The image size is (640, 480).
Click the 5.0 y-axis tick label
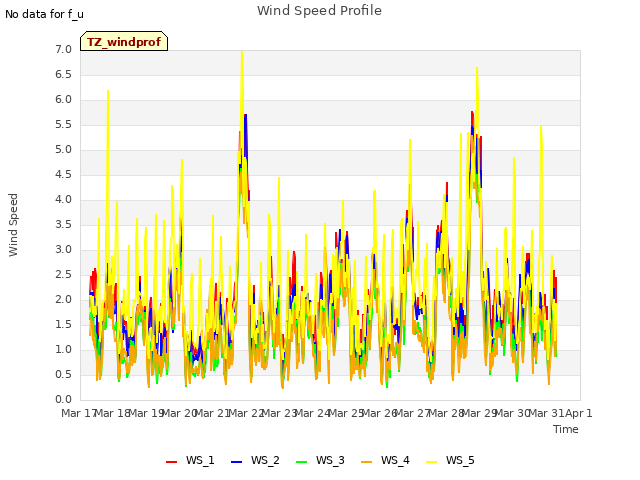tap(63, 150)
